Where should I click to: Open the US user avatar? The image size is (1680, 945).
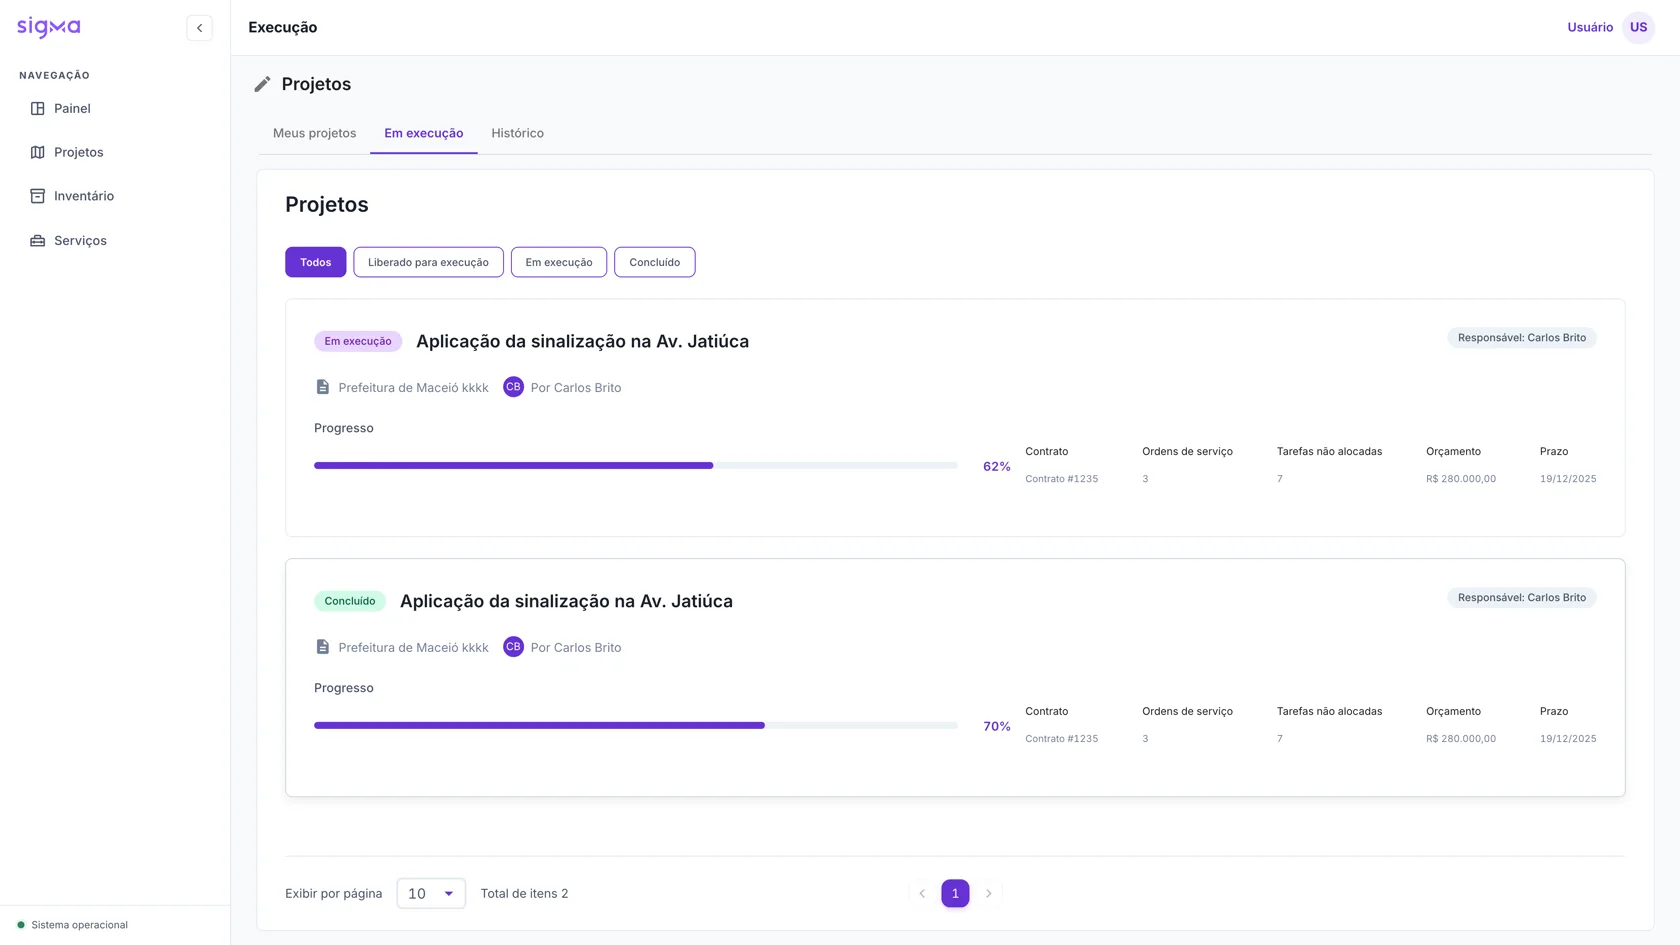(x=1638, y=27)
